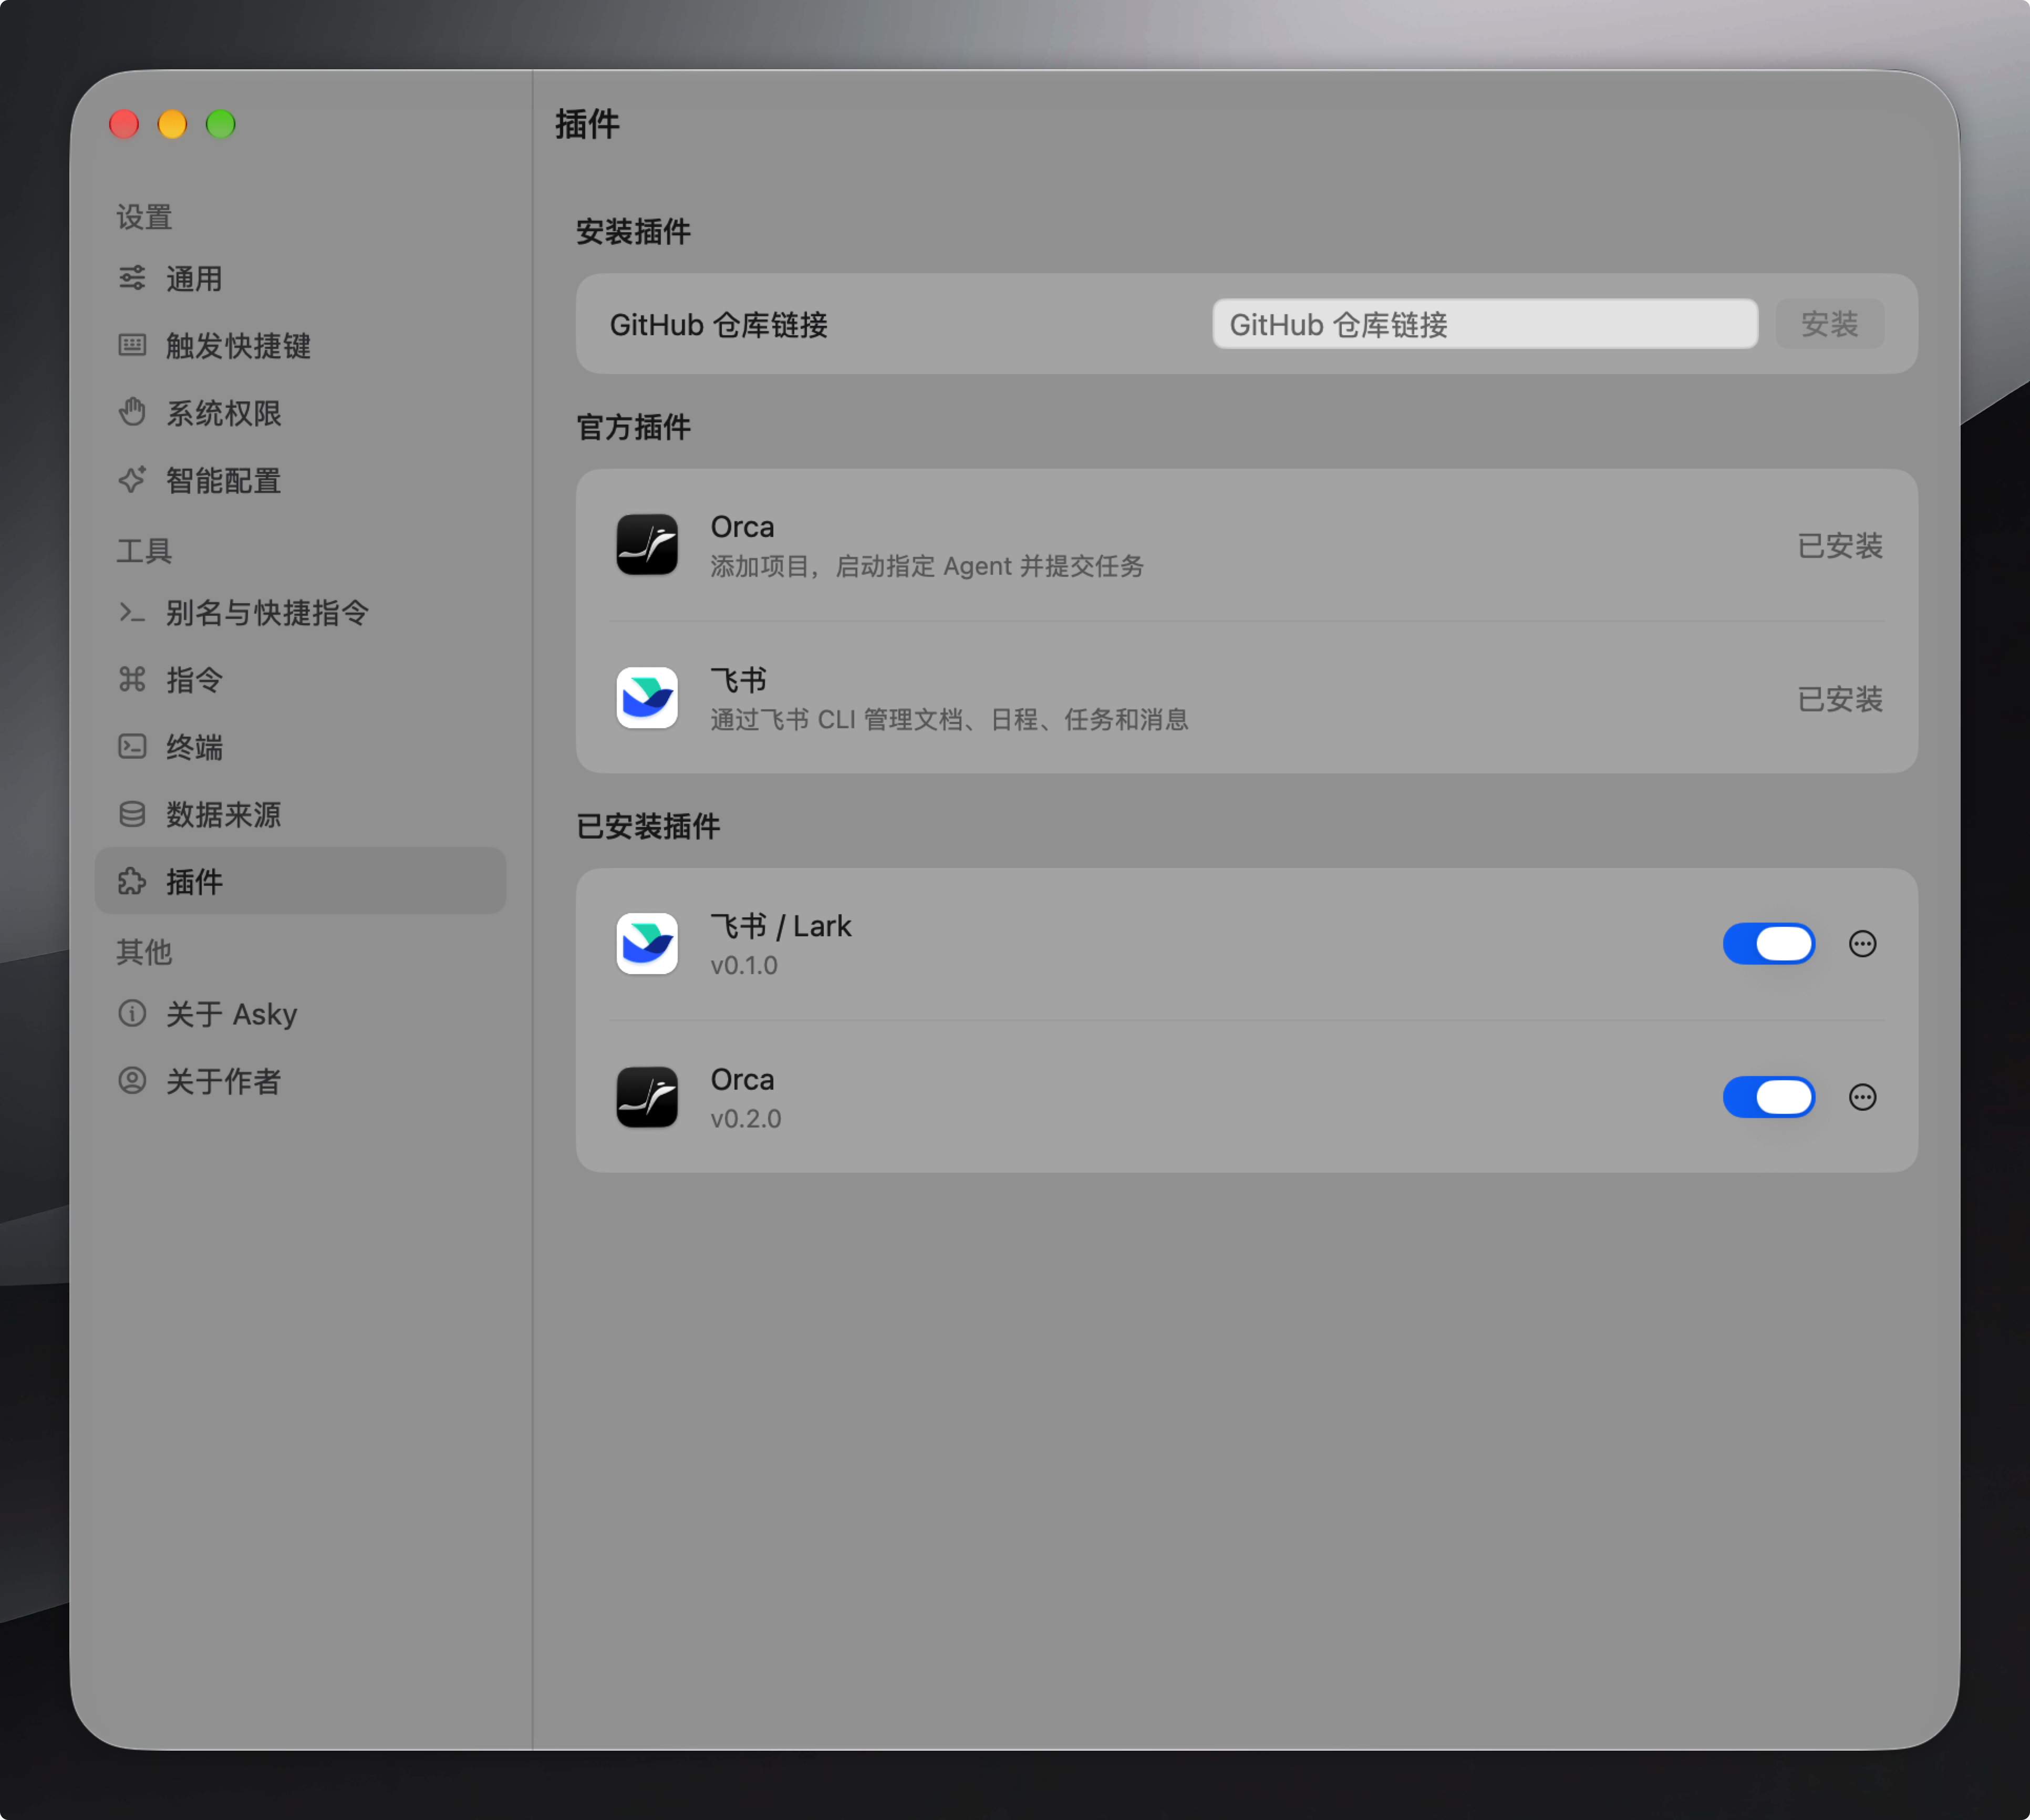This screenshot has height=1820, width=2030.
Task: Close the window with red button
Action: tap(124, 124)
